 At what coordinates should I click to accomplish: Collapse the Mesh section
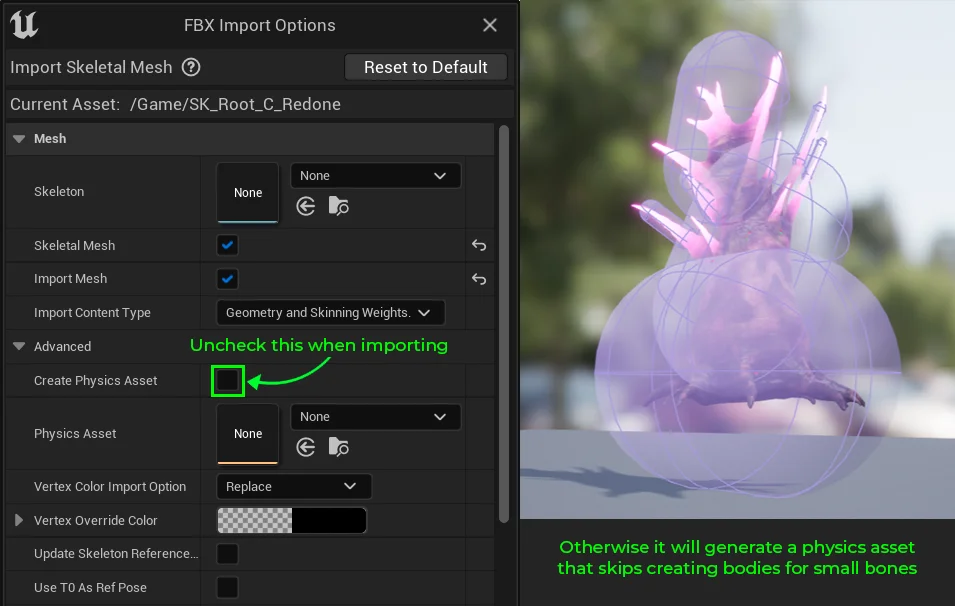pyautogui.click(x=19, y=139)
